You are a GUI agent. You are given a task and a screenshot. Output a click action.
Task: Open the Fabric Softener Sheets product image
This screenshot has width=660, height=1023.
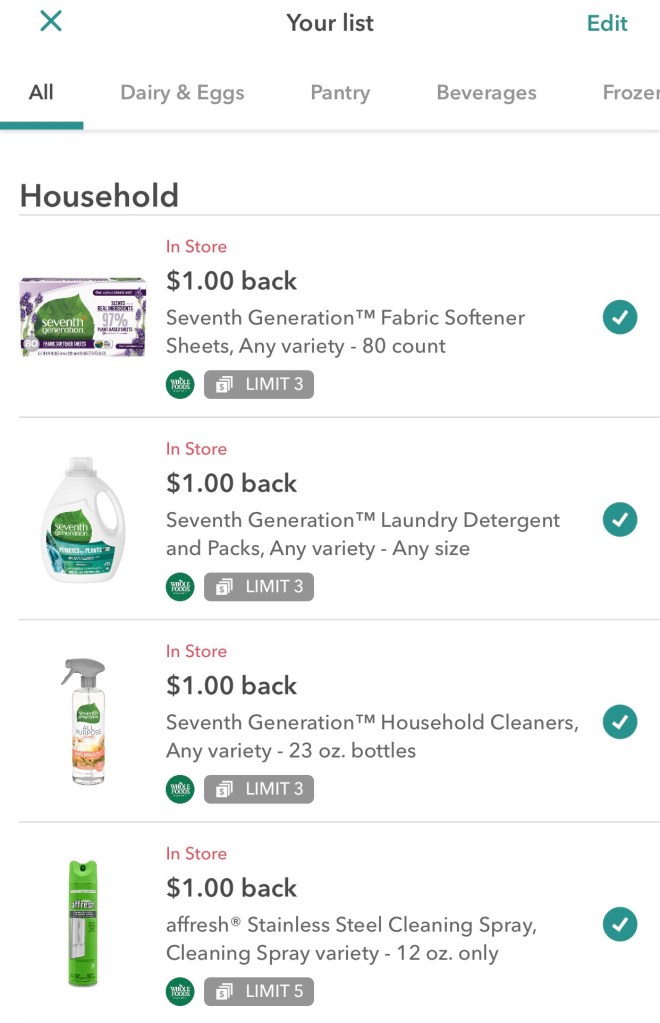[83, 317]
